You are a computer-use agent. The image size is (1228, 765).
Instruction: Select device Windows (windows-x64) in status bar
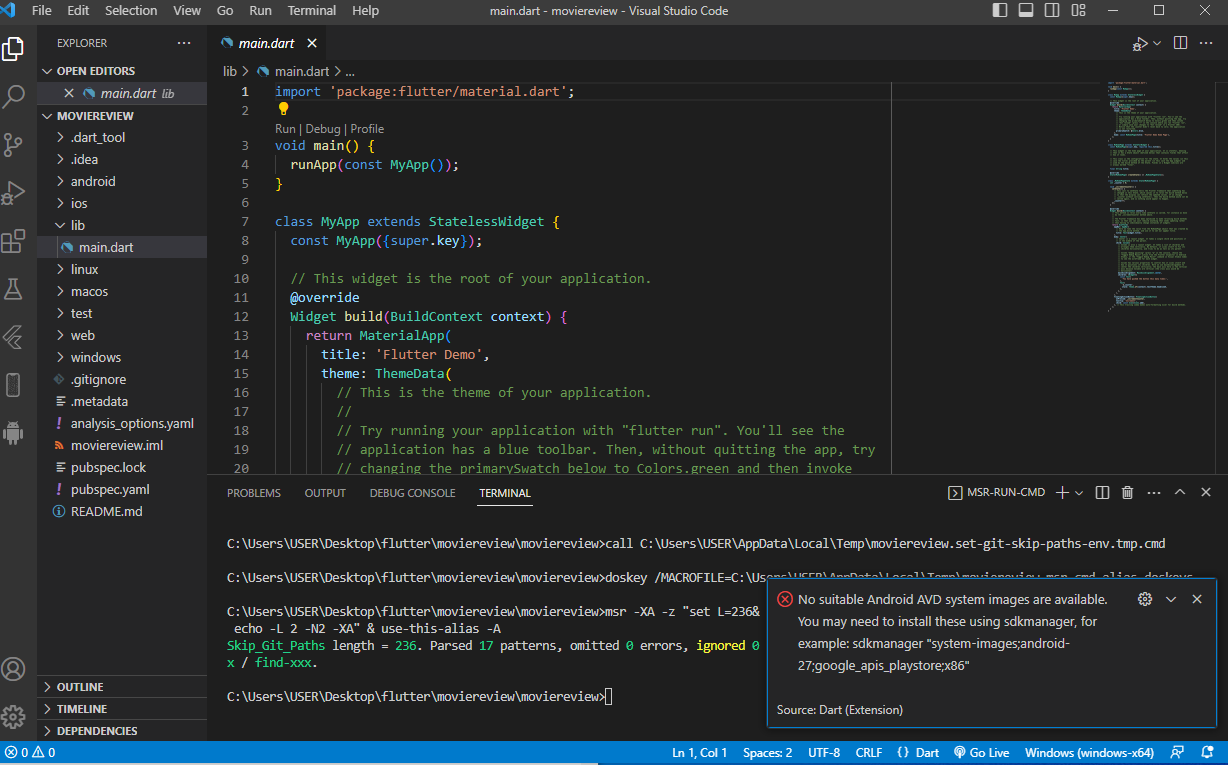[1089, 752]
